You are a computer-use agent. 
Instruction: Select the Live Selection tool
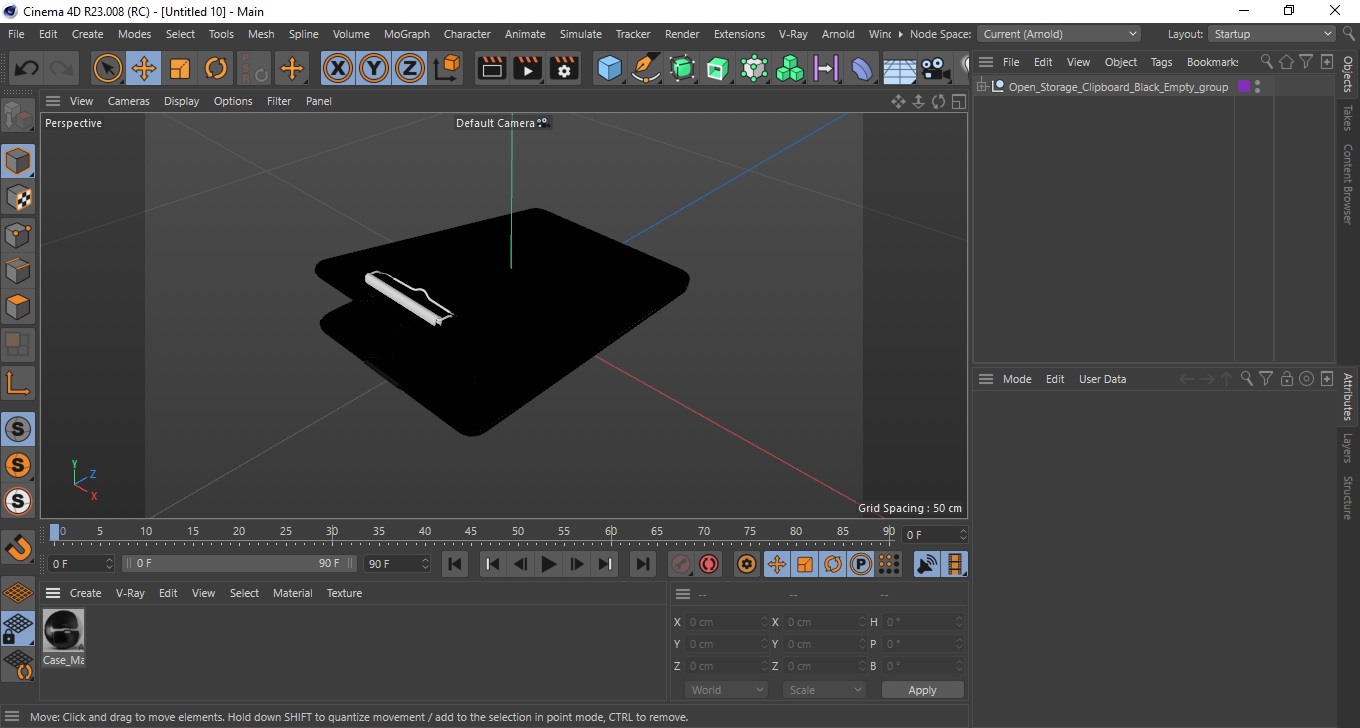[x=107, y=69]
